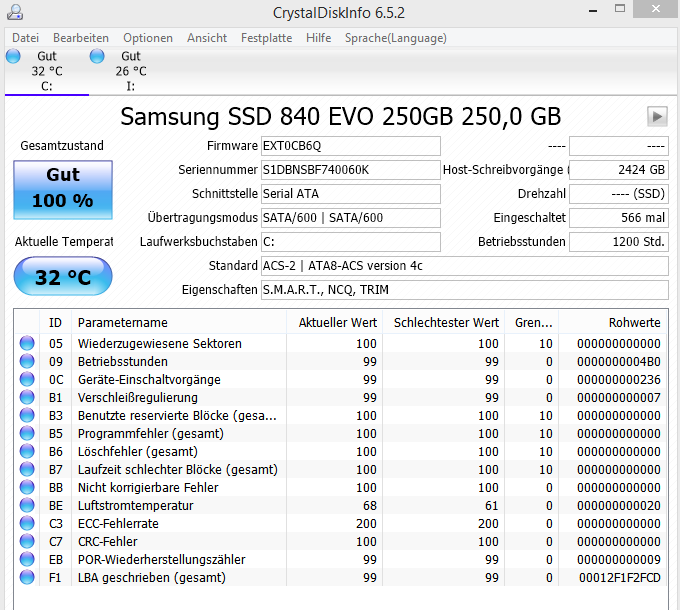Click the Gren... column header

coord(531,323)
